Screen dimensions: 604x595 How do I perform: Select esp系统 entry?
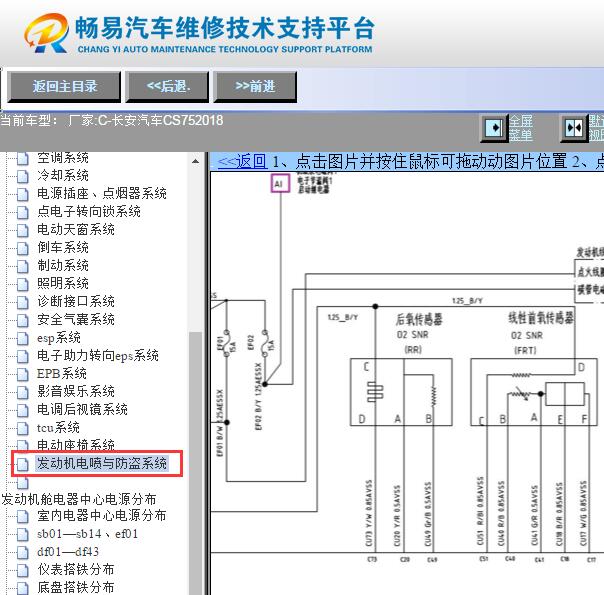59,337
